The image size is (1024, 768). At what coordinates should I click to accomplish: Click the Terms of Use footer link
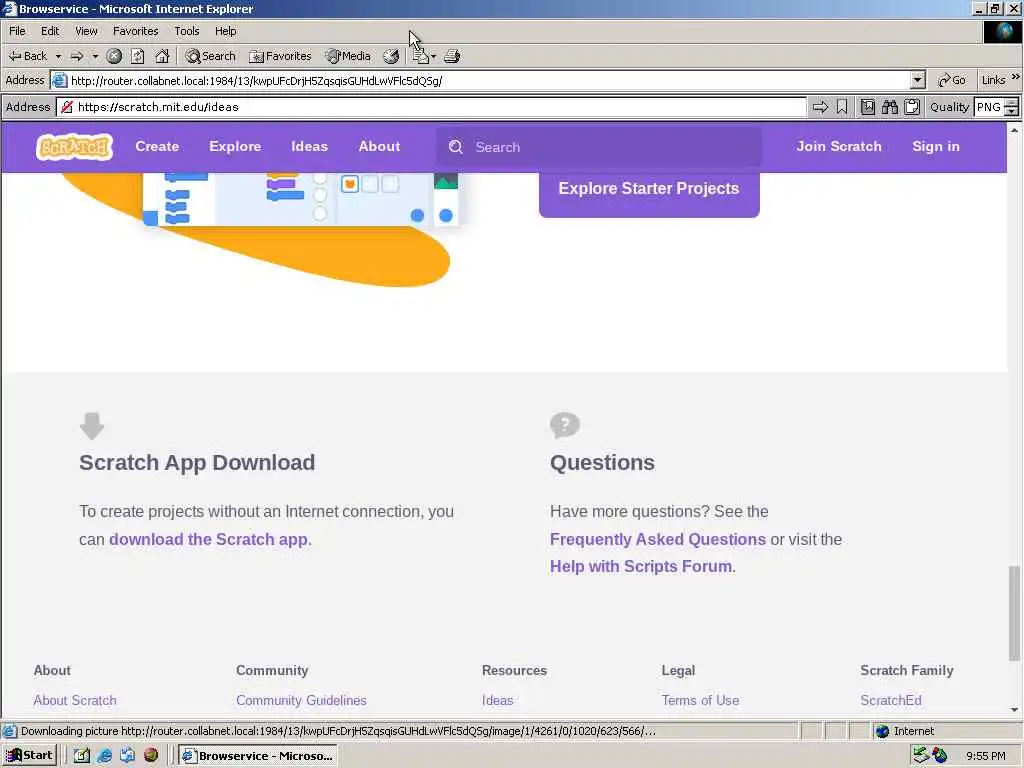700,700
